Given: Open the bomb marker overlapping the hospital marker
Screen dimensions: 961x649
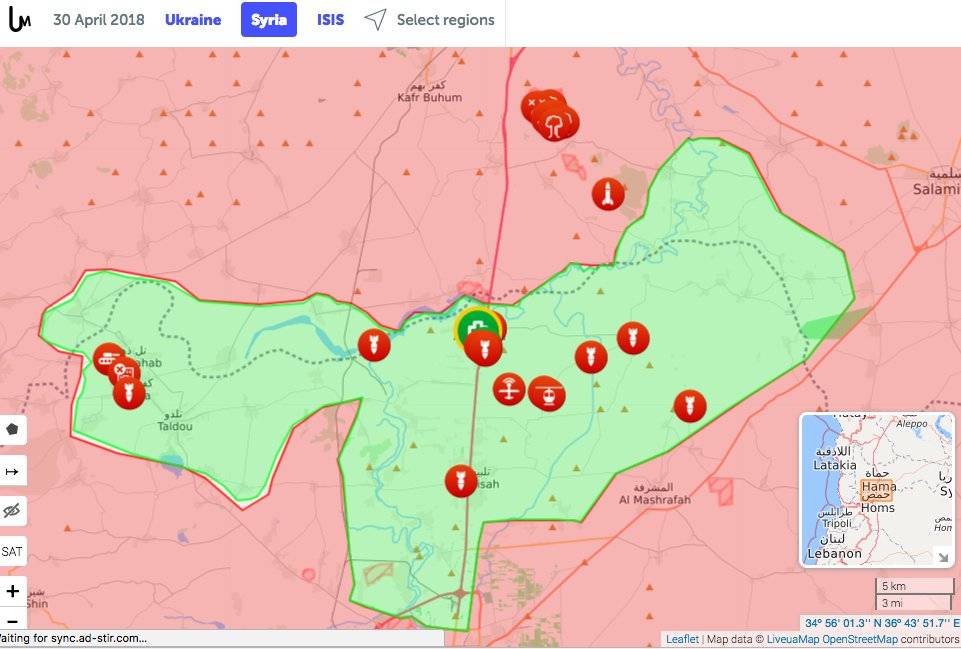Looking at the screenshot, I should [x=483, y=349].
